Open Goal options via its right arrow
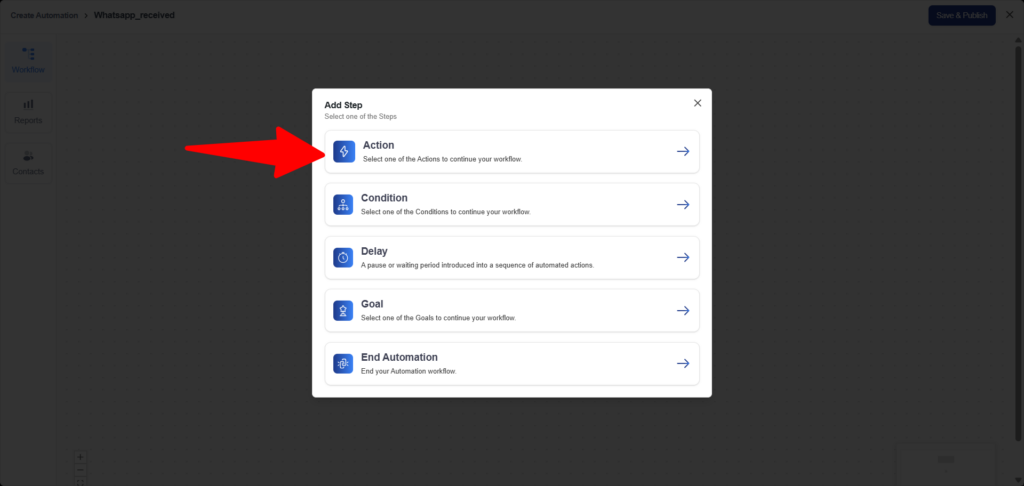Image resolution: width=1024 pixels, height=486 pixels. 683,311
